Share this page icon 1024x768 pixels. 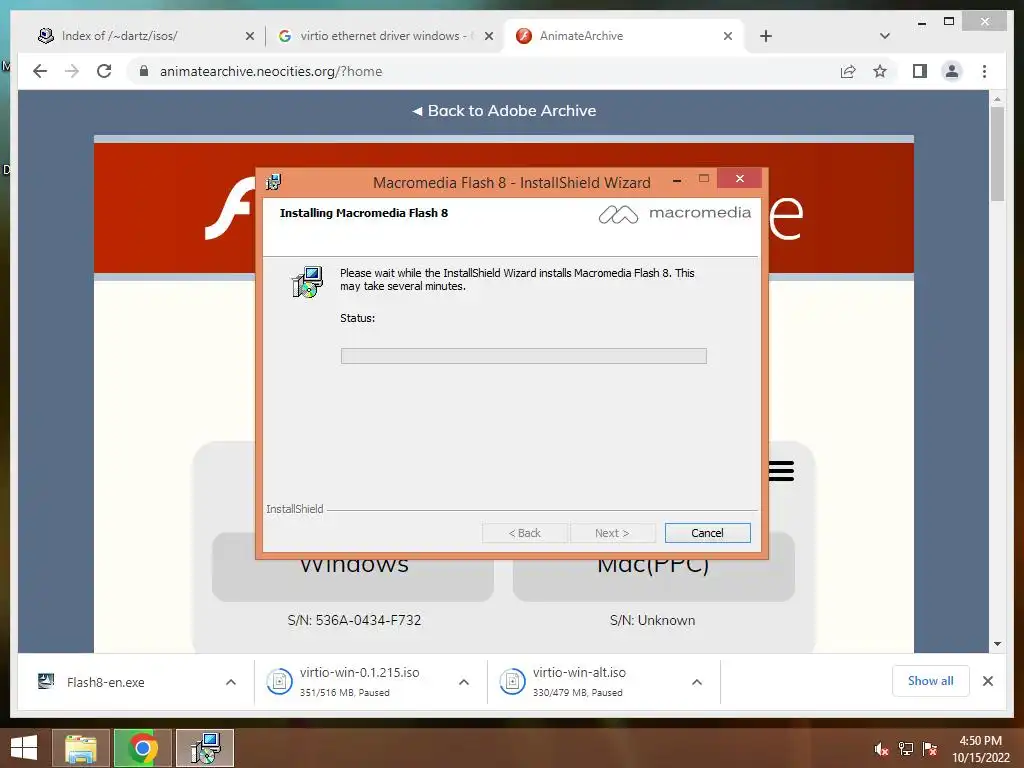pos(848,71)
